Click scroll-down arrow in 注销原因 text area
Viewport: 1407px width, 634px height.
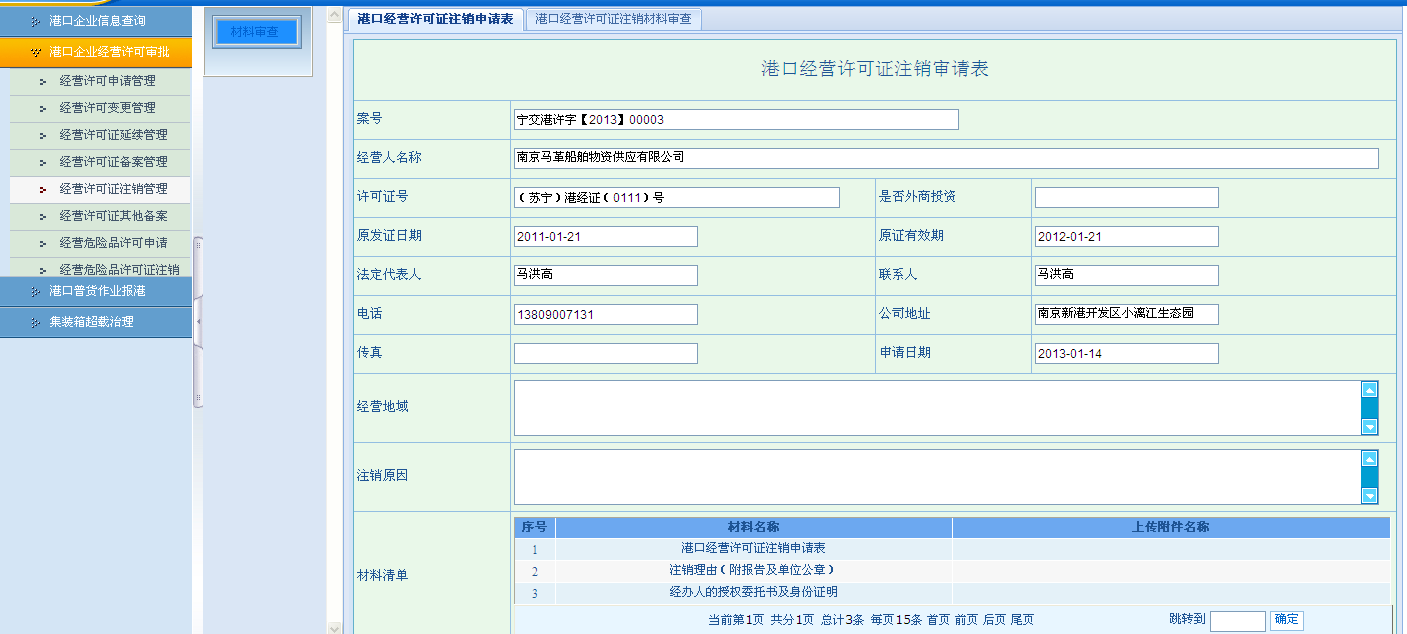(x=1369, y=495)
